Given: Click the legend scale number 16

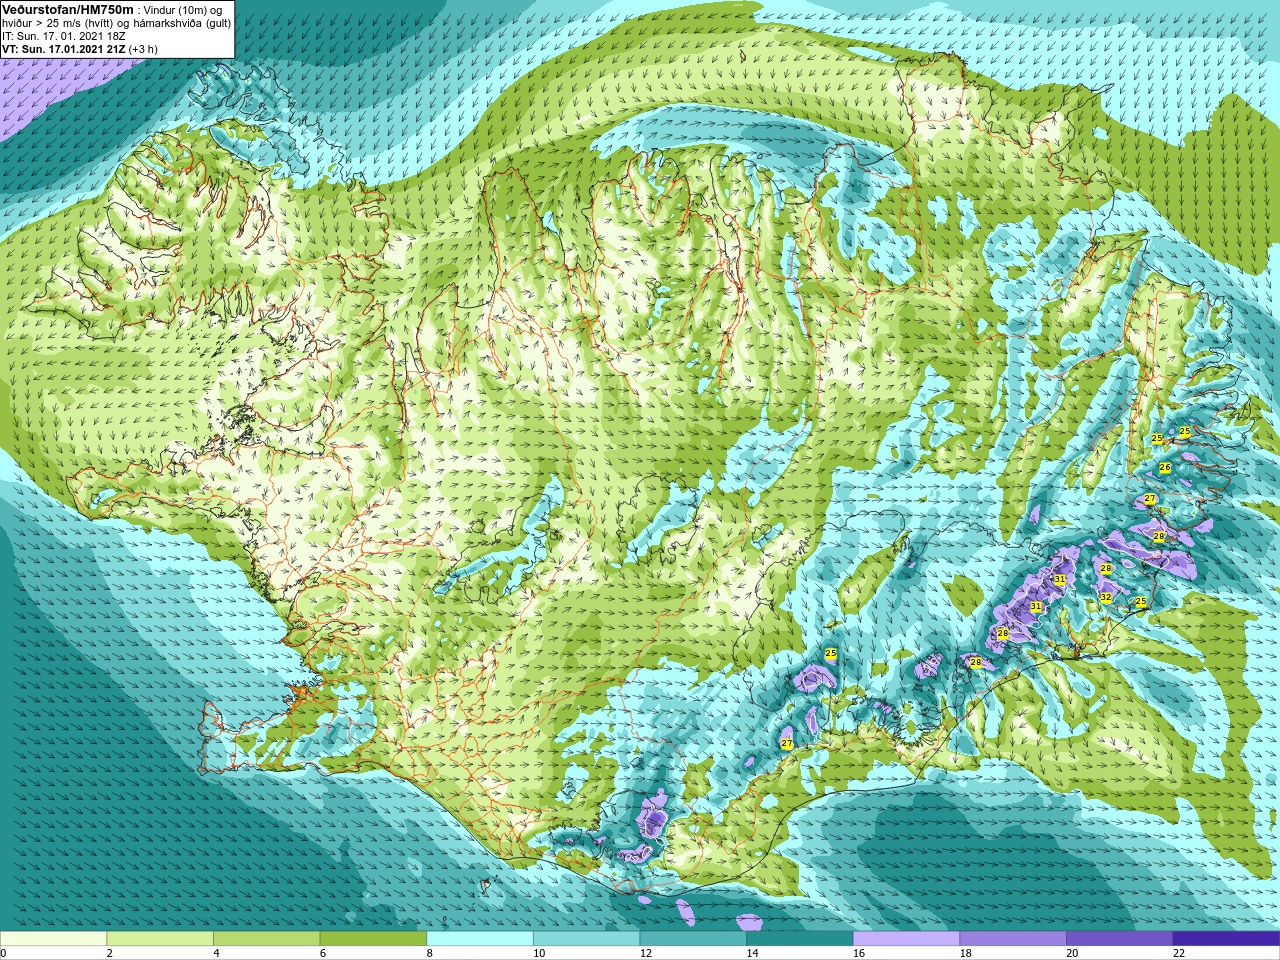Looking at the screenshot, I should point(859,953).
